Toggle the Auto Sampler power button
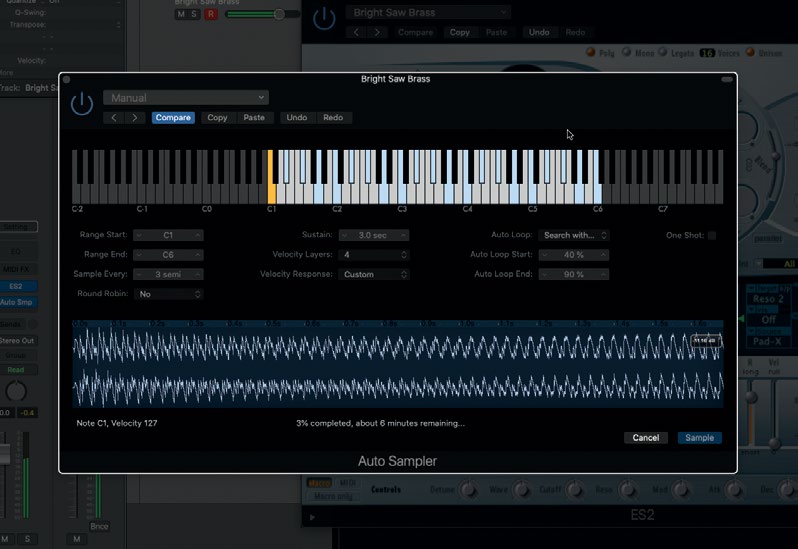The image size is (798, 549). tap(81, 104)
